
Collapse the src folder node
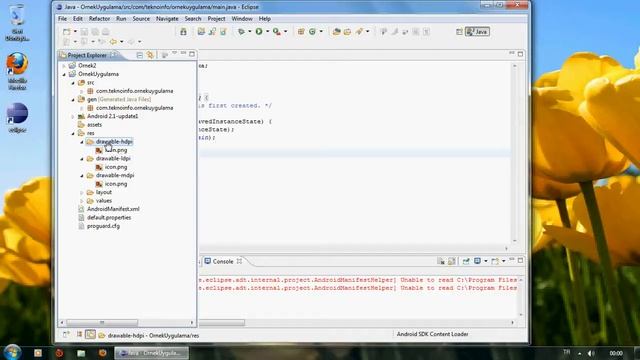click(x=73, y=83)
